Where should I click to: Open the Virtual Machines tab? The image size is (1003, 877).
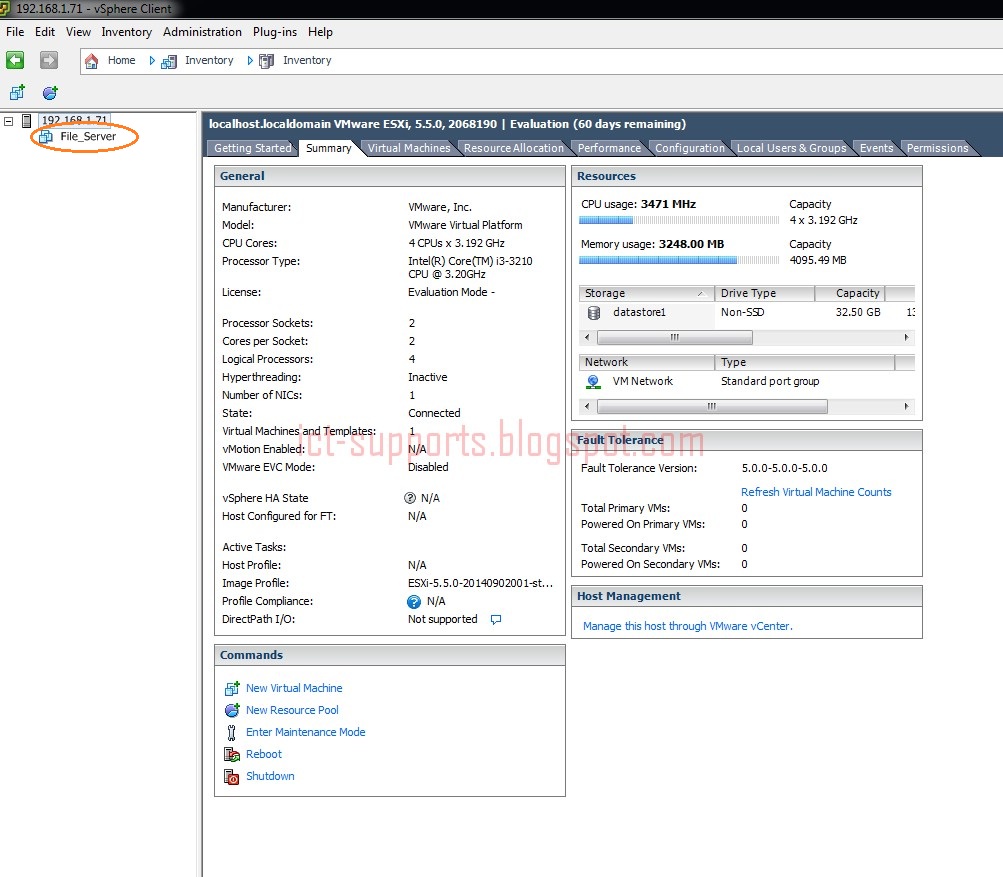[409, 148]
